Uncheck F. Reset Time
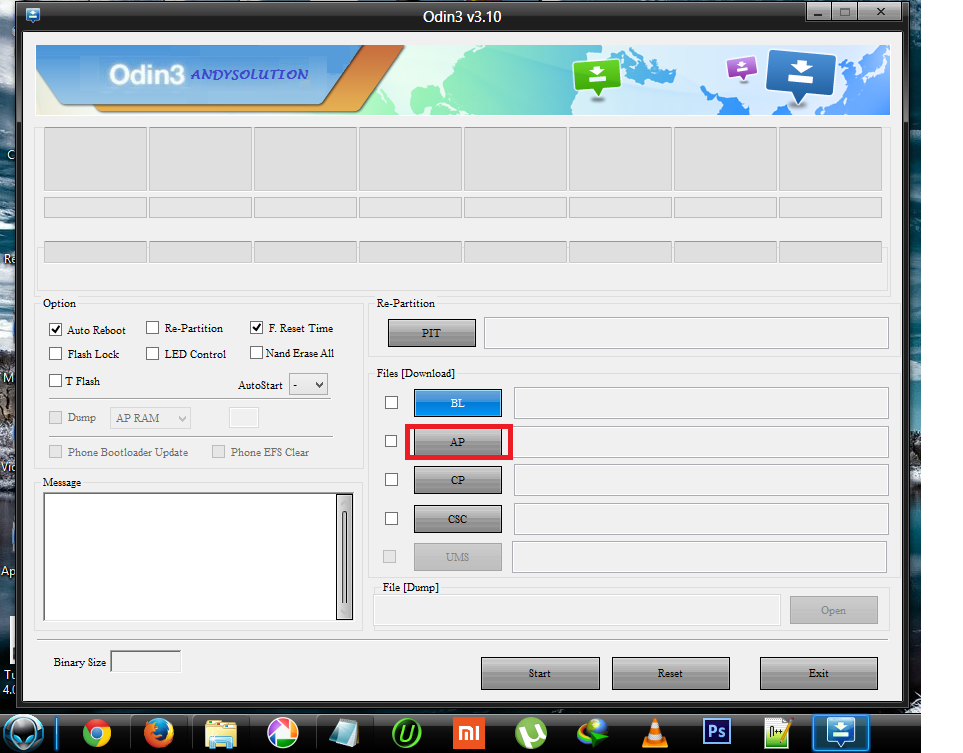 coord(256,327)
